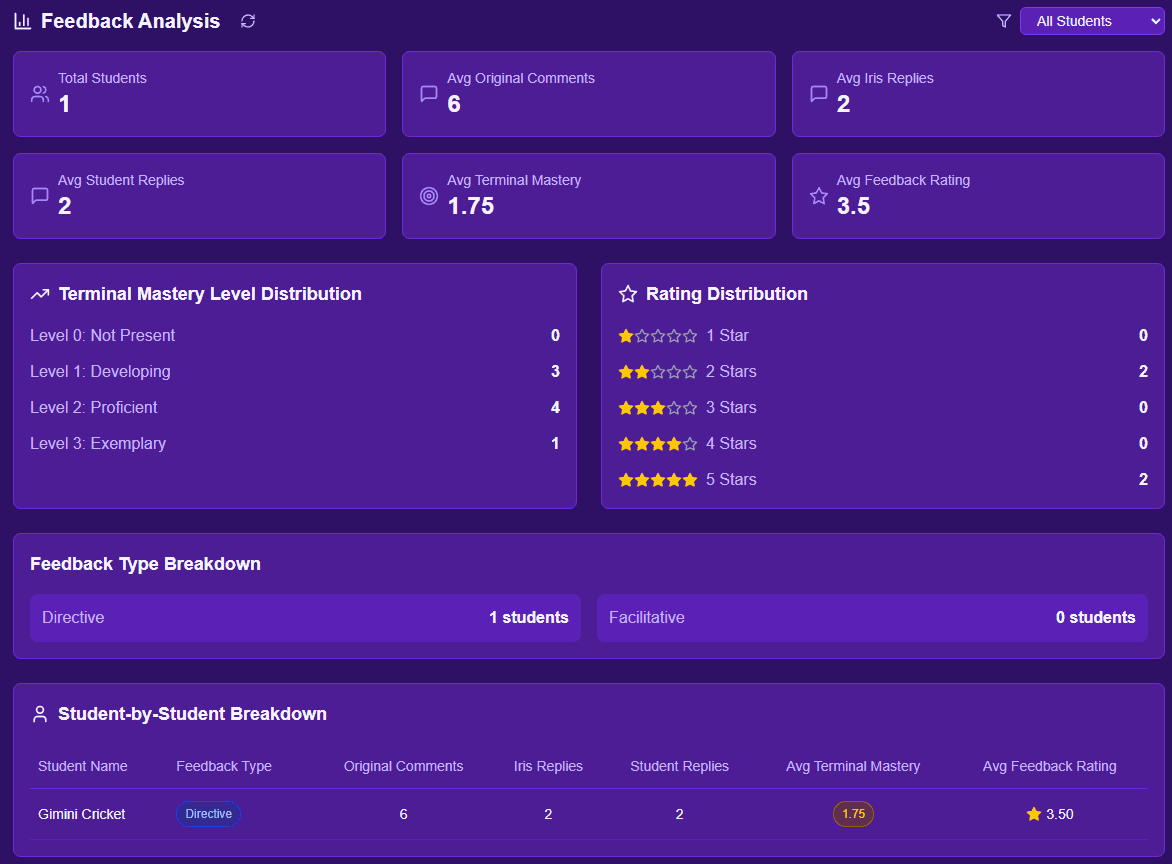
Task: Click the Total Students people icon
Action: coord(40,94)
